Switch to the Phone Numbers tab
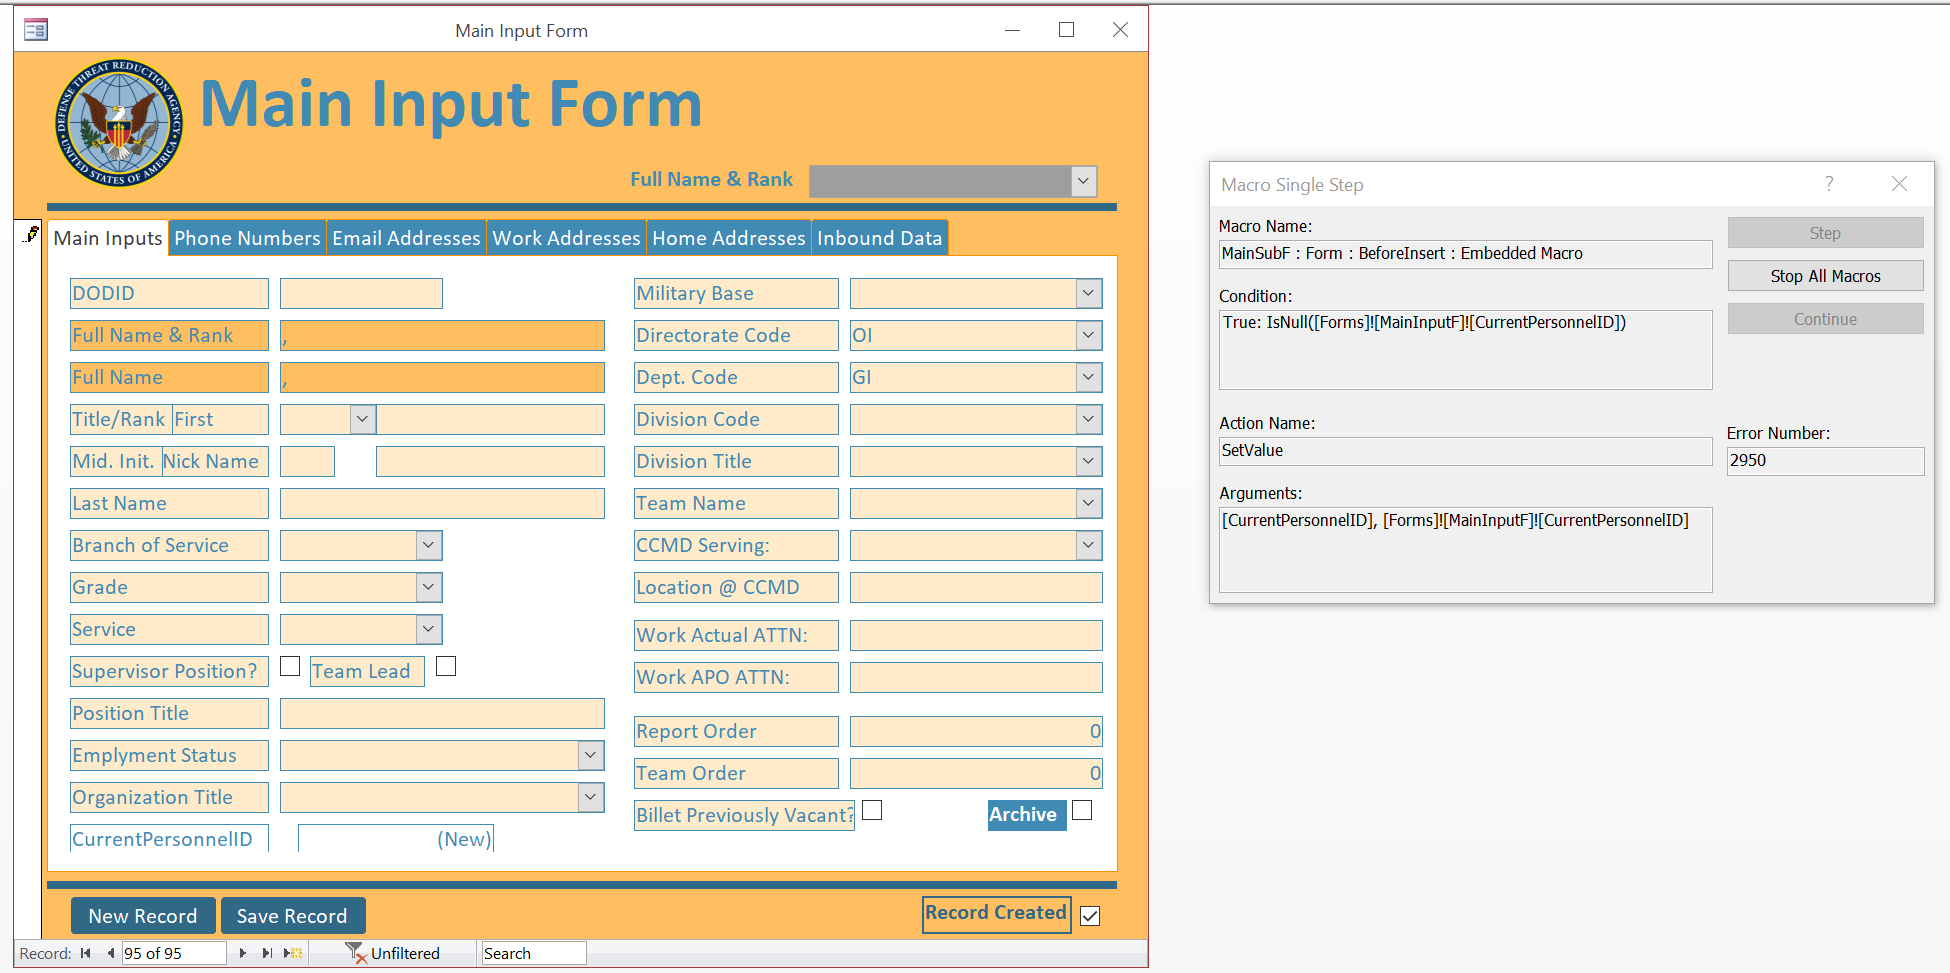Image resolution: width=1950 pixels, height=973 pixels. (x=247, y=238)
